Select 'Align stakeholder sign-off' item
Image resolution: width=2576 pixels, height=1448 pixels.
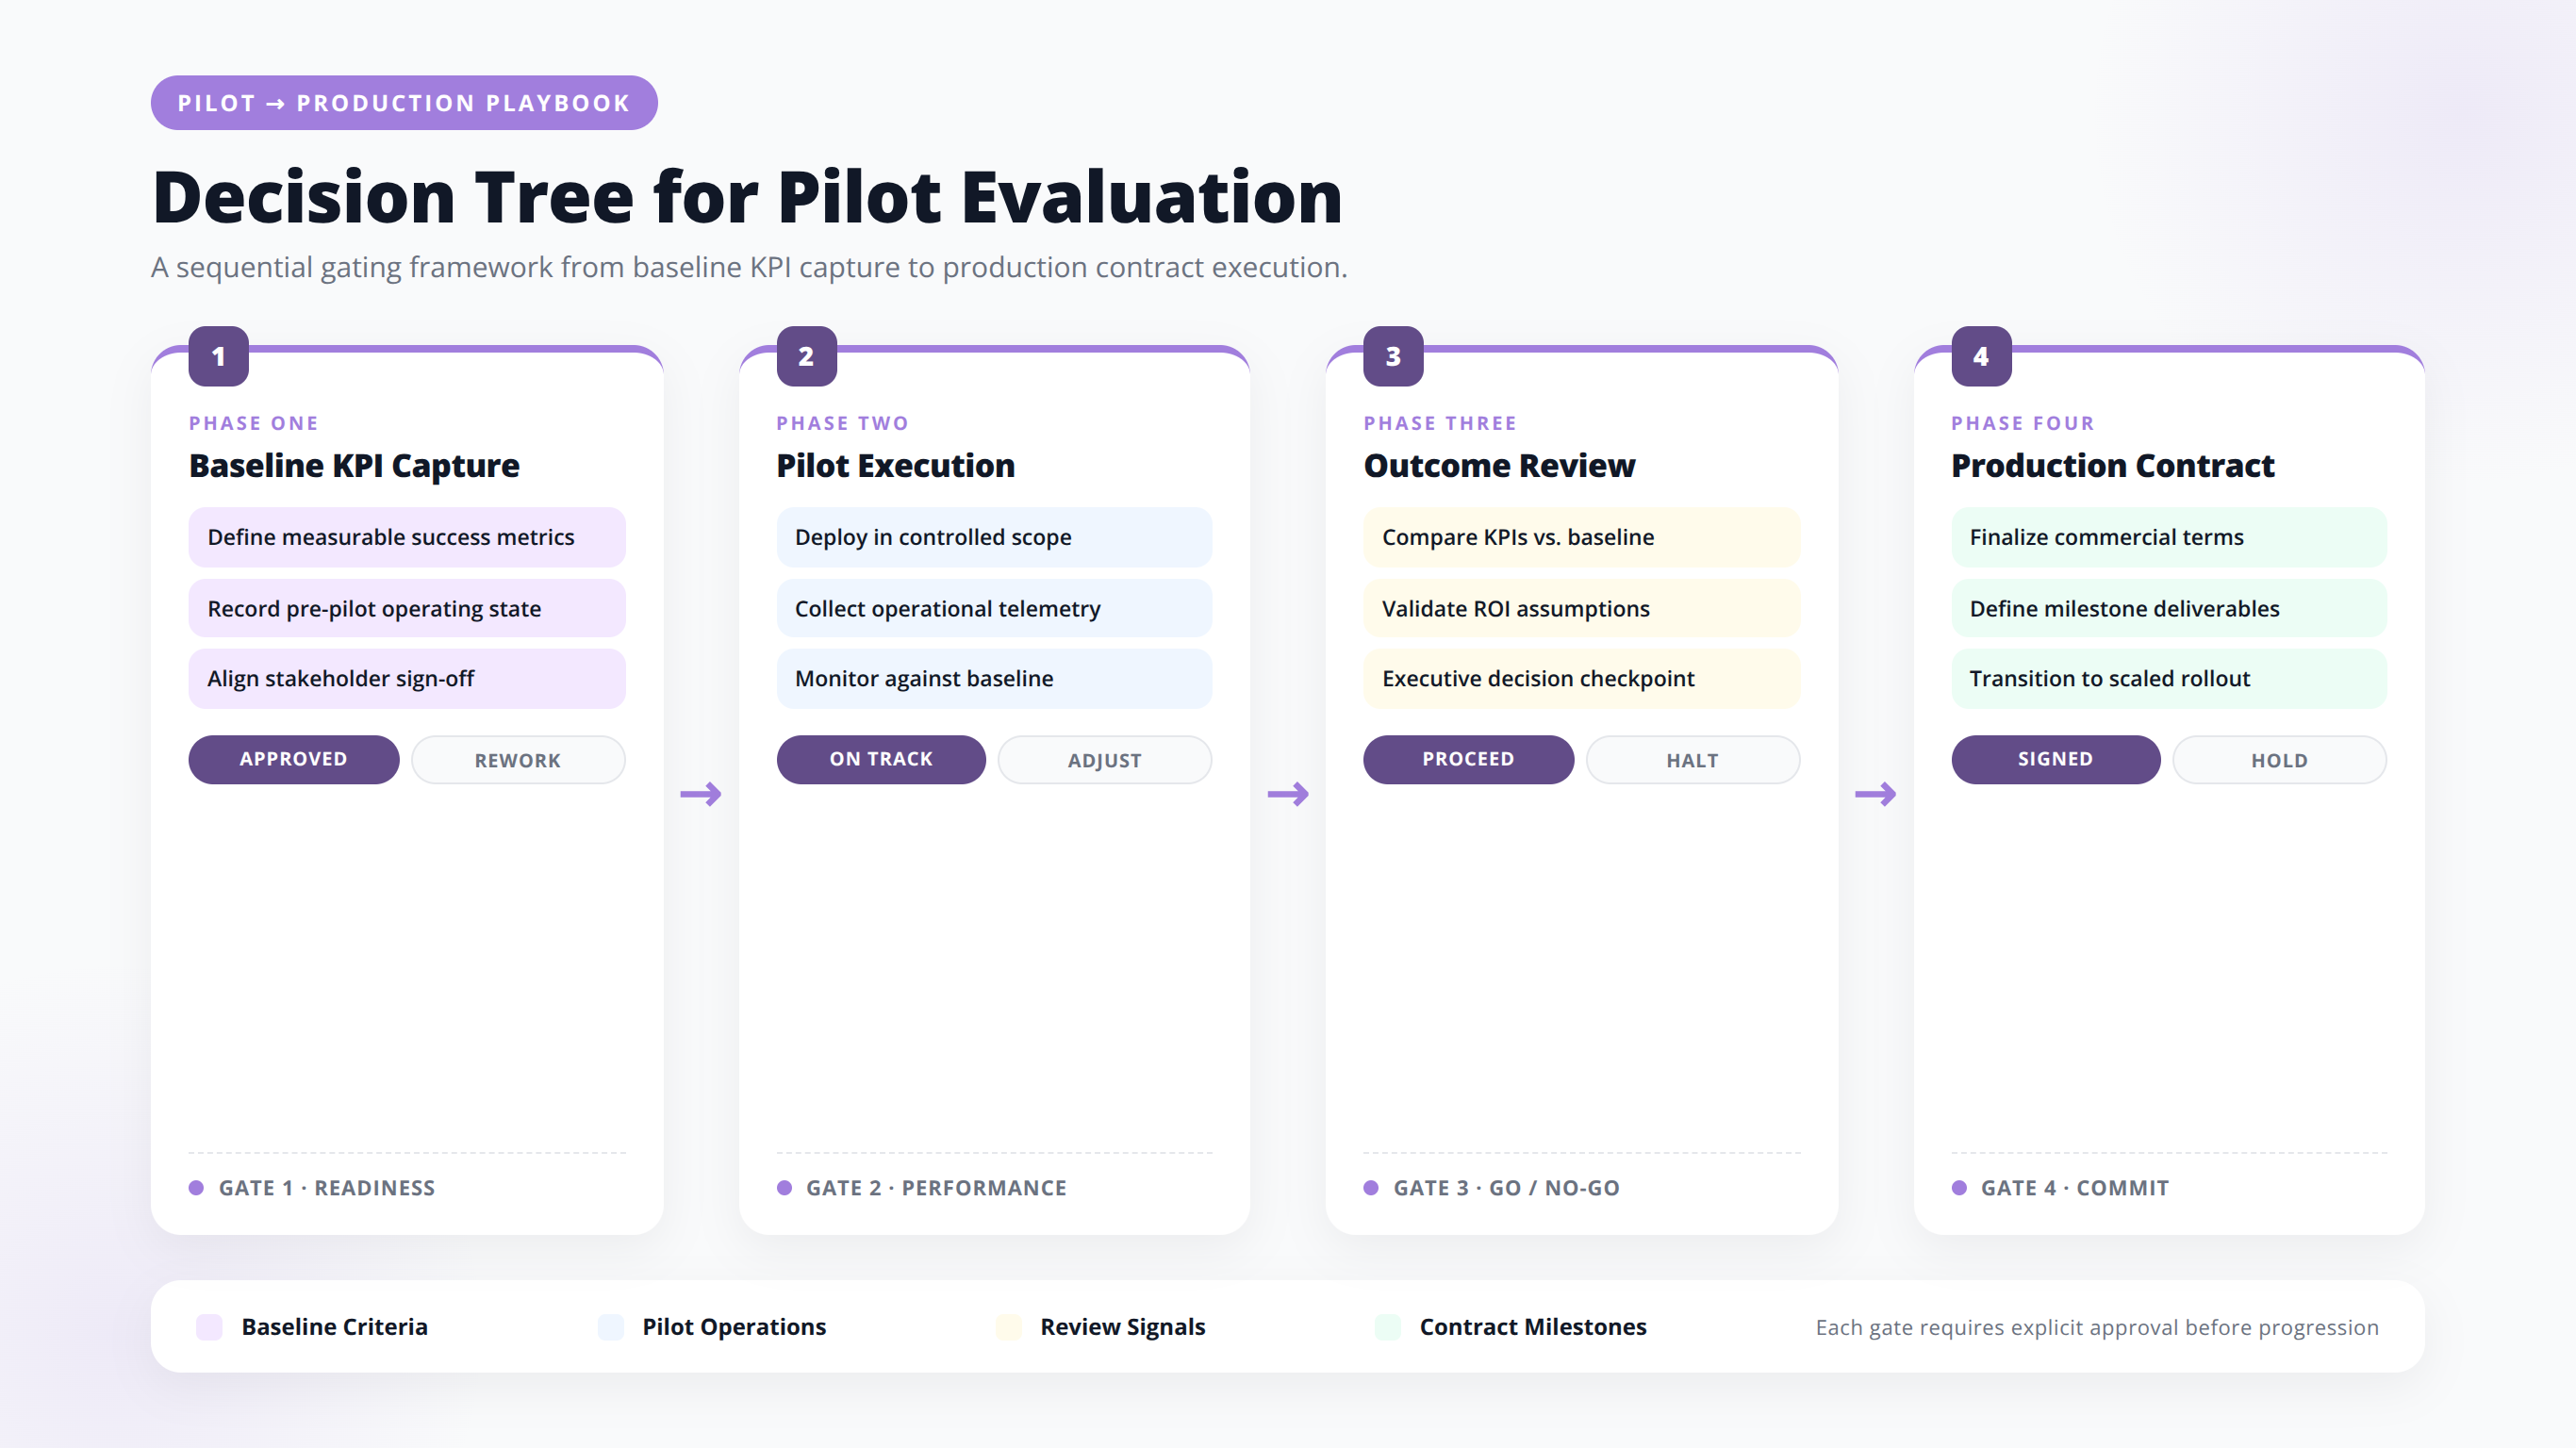(407, 678)
